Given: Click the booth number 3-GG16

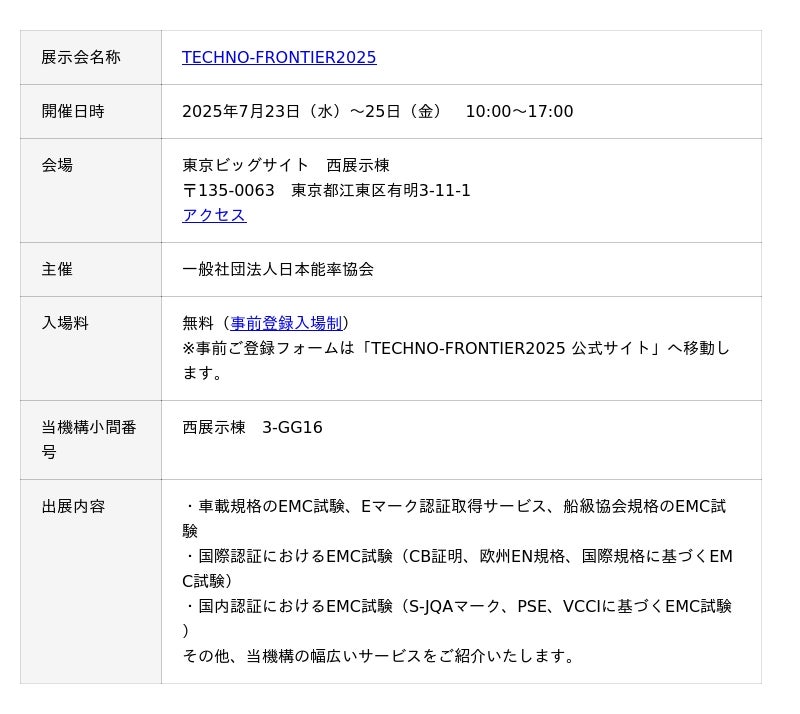Looking at the screenshot, I should tap(292, 428).
